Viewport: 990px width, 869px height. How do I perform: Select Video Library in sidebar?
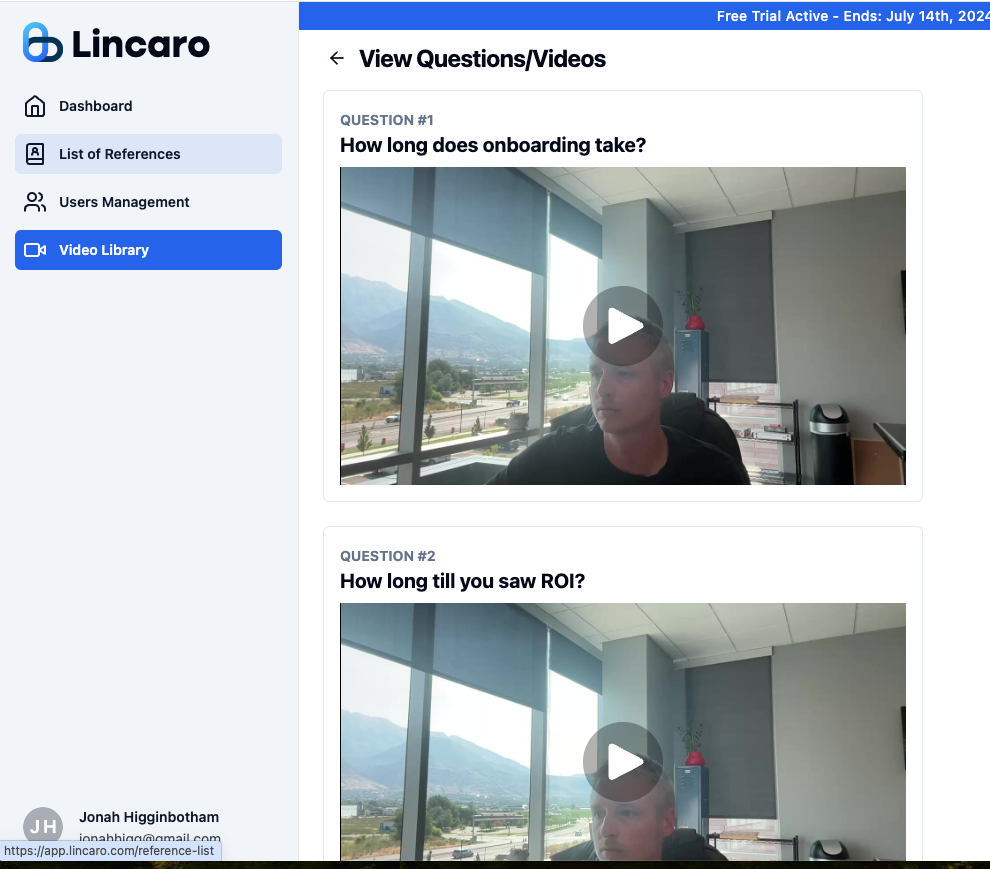pyautogui.click(x=148, y=250)
